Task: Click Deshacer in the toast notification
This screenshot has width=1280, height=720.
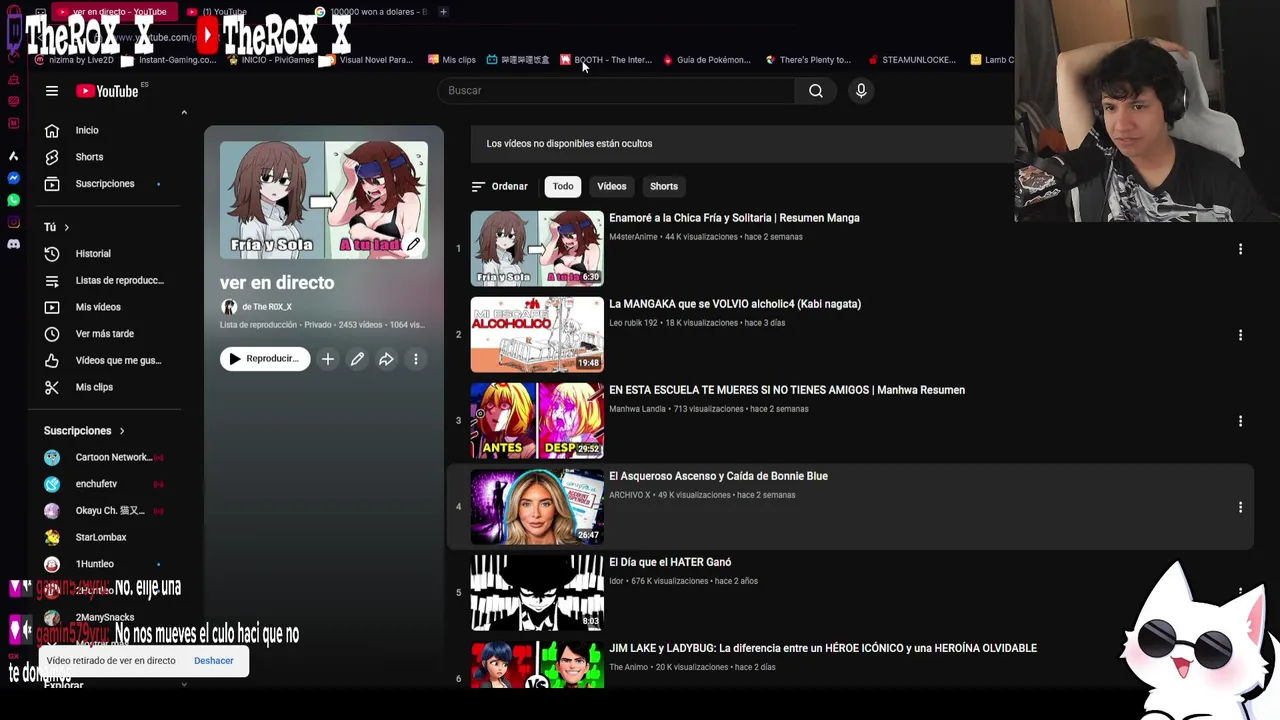Action: click(x=214, y=661)
